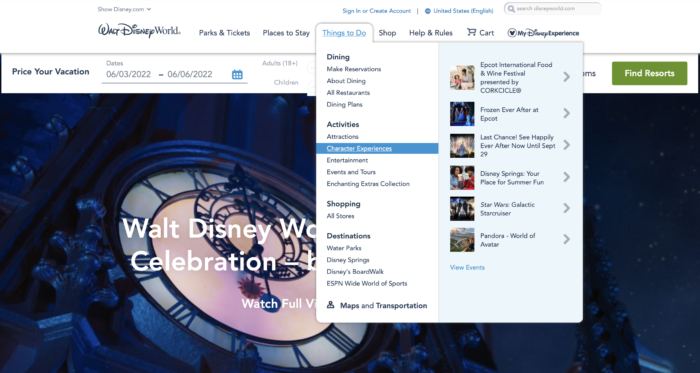The width and height of the screenshot is (700, 373).
Task: Open the Epcot Food & Wine Festival chevron
Action: coord(567,77)
